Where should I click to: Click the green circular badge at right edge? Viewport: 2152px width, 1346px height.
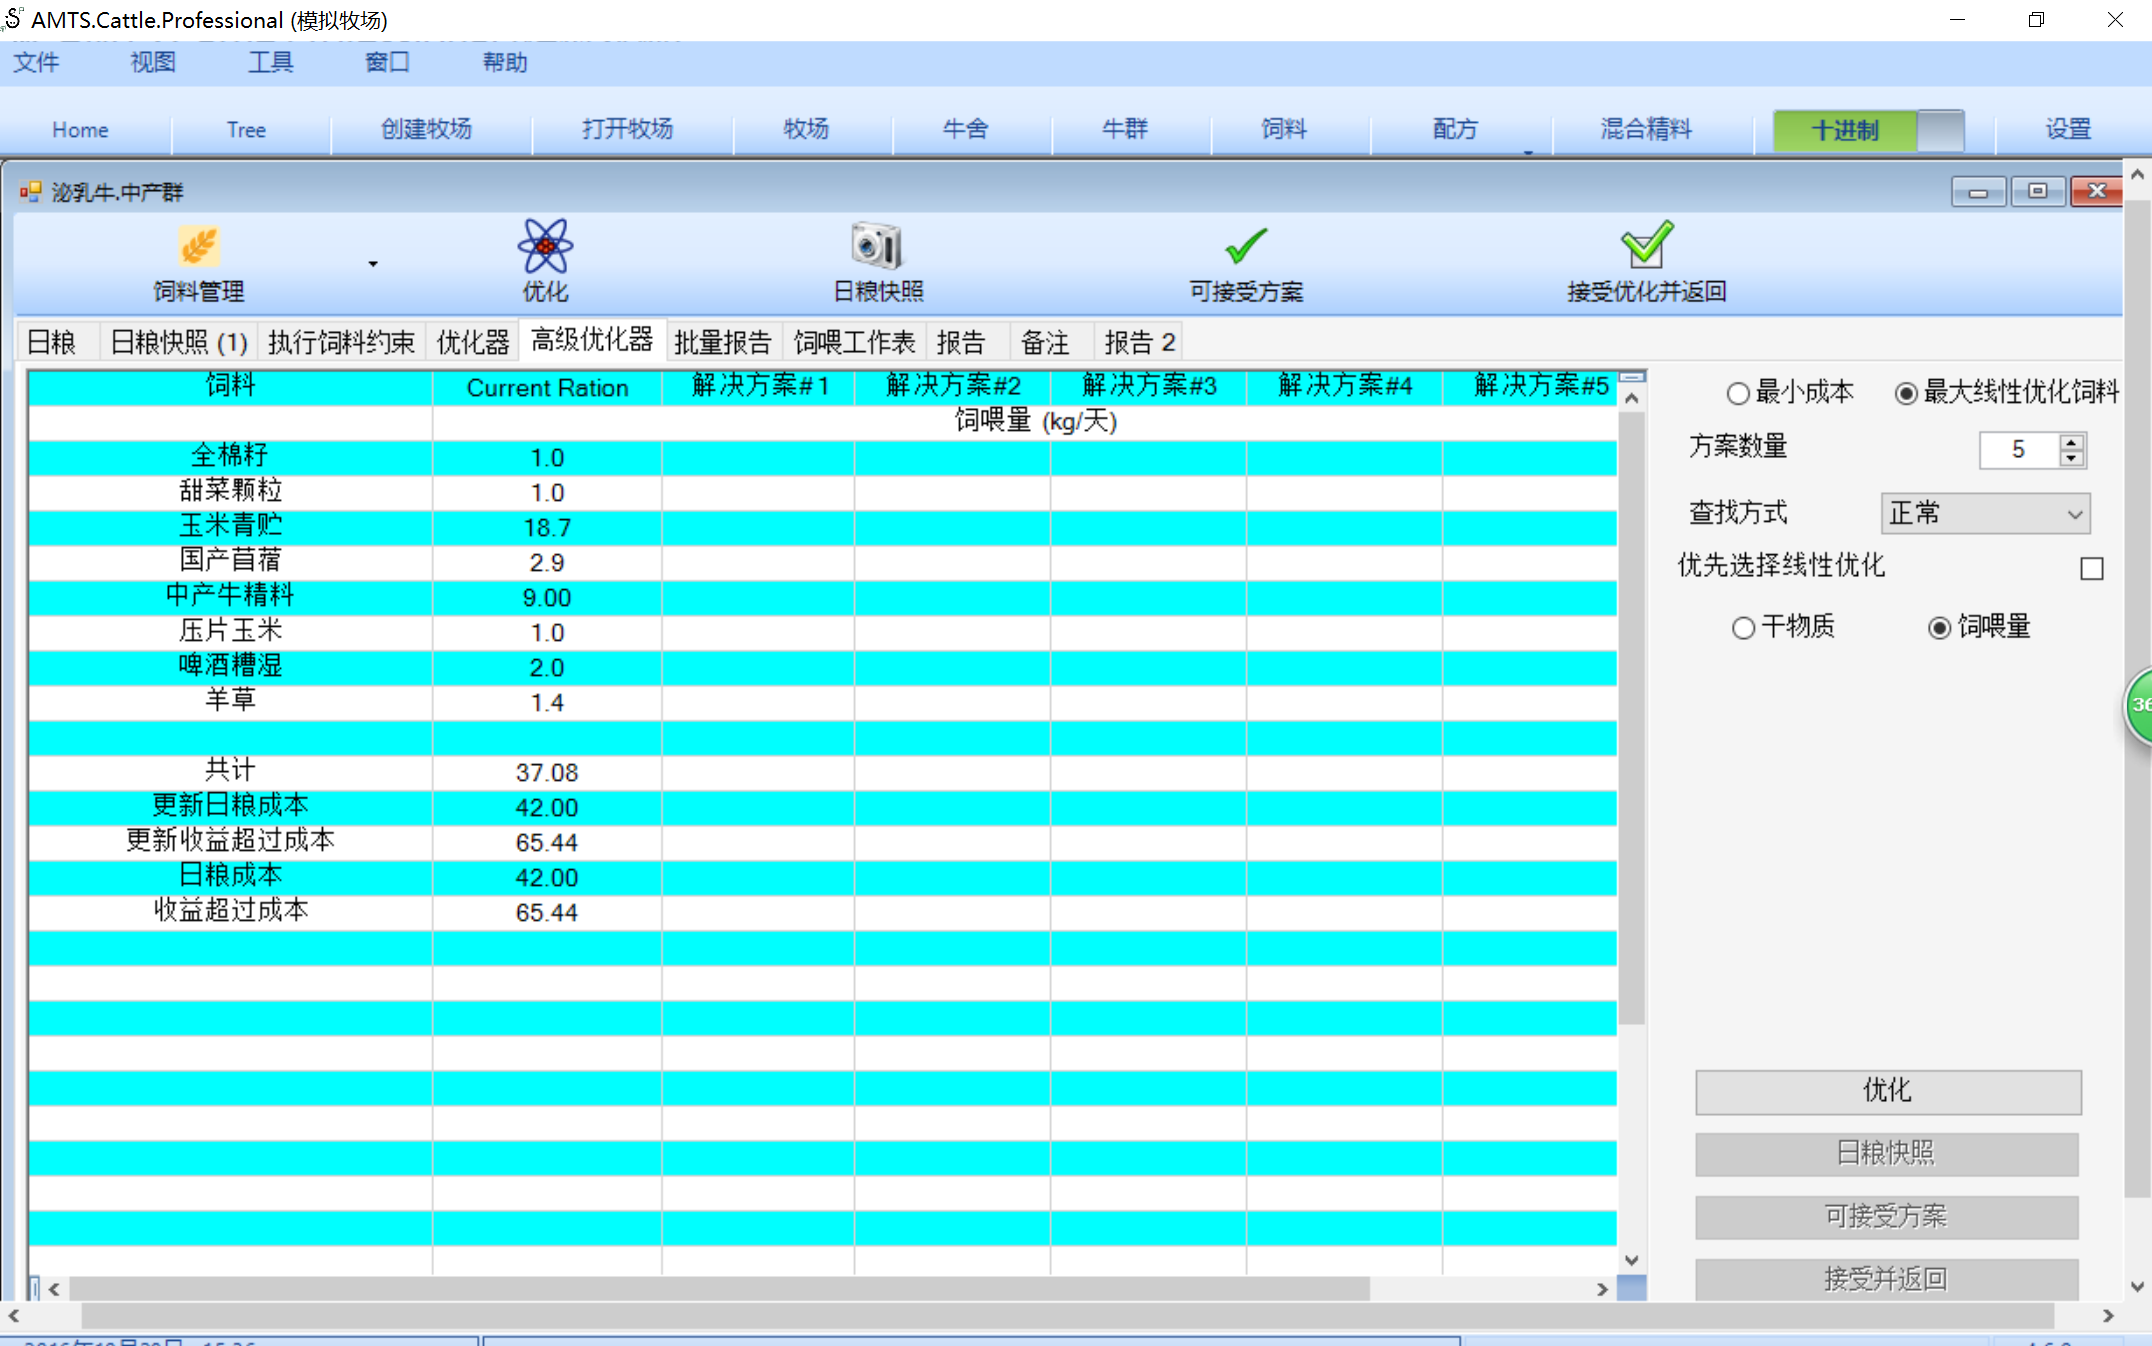click(x=2139, y=705)
